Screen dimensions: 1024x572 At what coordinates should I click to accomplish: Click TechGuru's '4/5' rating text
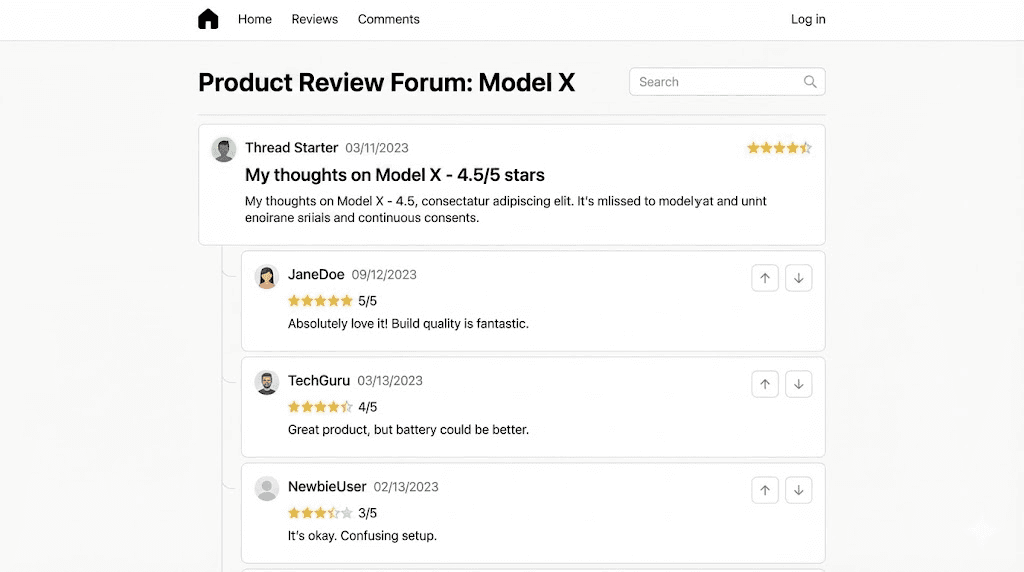(x=368, y=407)
